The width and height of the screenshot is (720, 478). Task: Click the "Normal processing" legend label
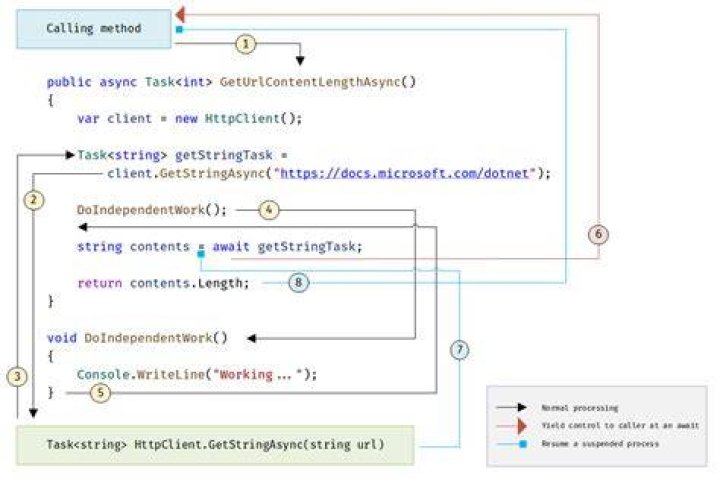[x=579, y=408]
